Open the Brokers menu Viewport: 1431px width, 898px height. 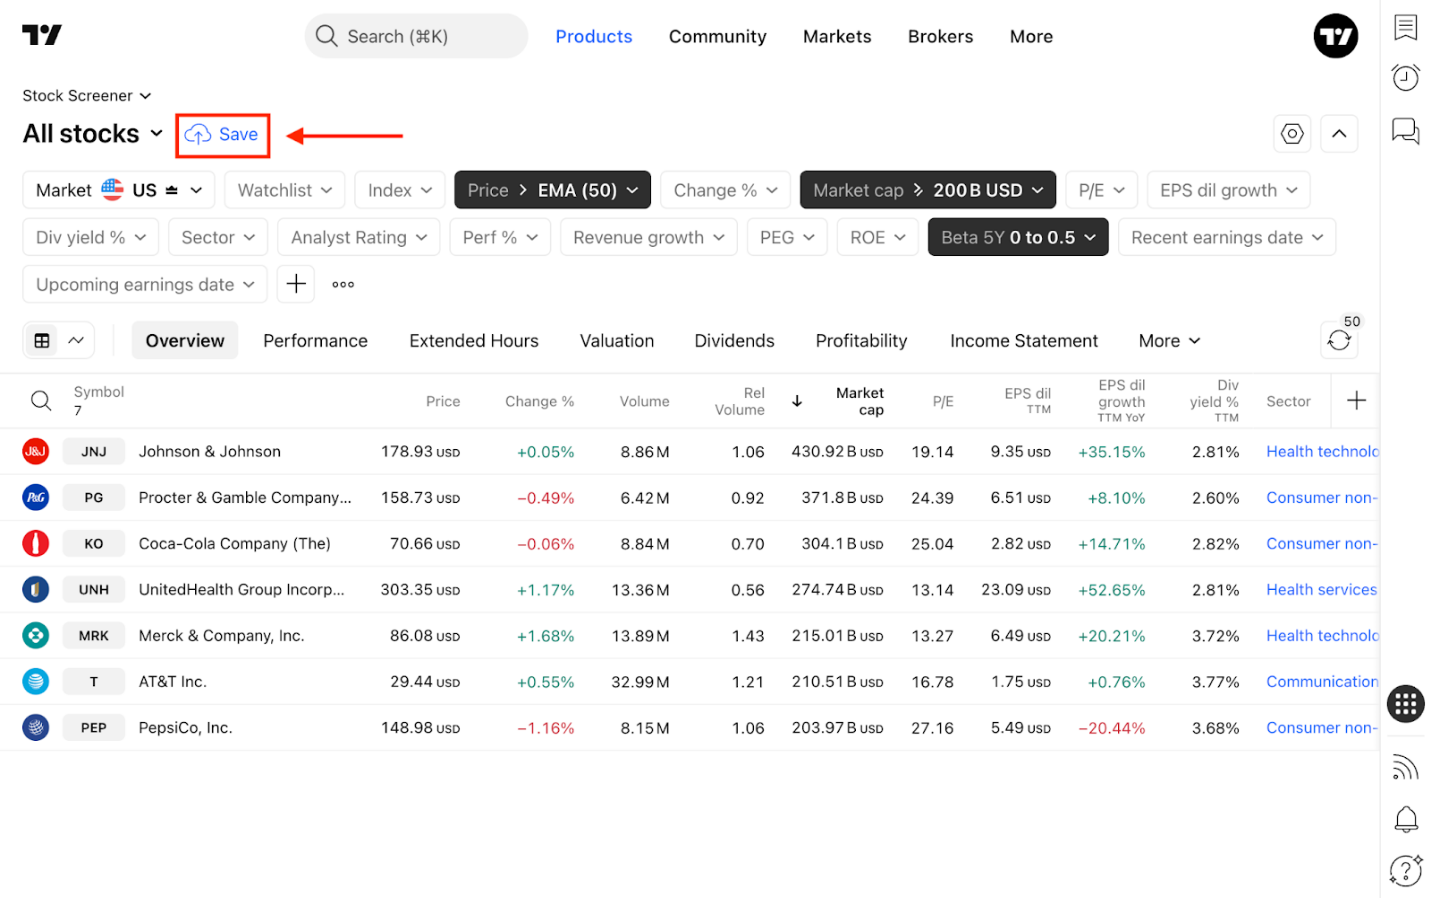[x=940, y=36]
